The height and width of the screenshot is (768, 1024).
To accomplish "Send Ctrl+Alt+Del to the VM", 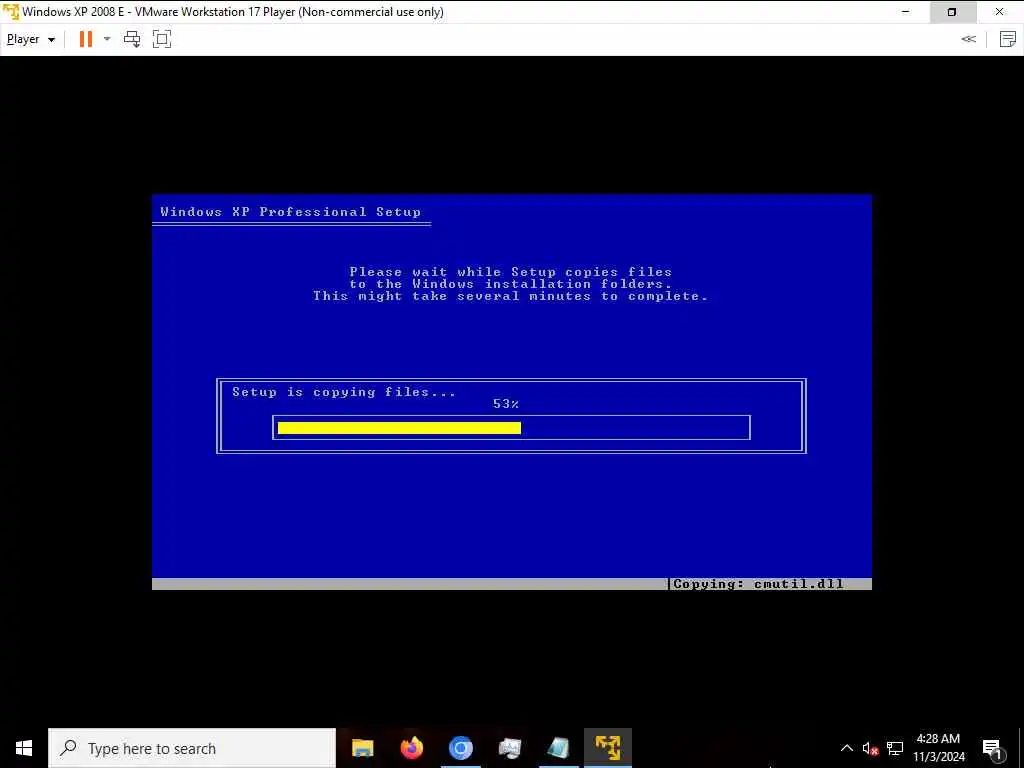I will point(132,39).
